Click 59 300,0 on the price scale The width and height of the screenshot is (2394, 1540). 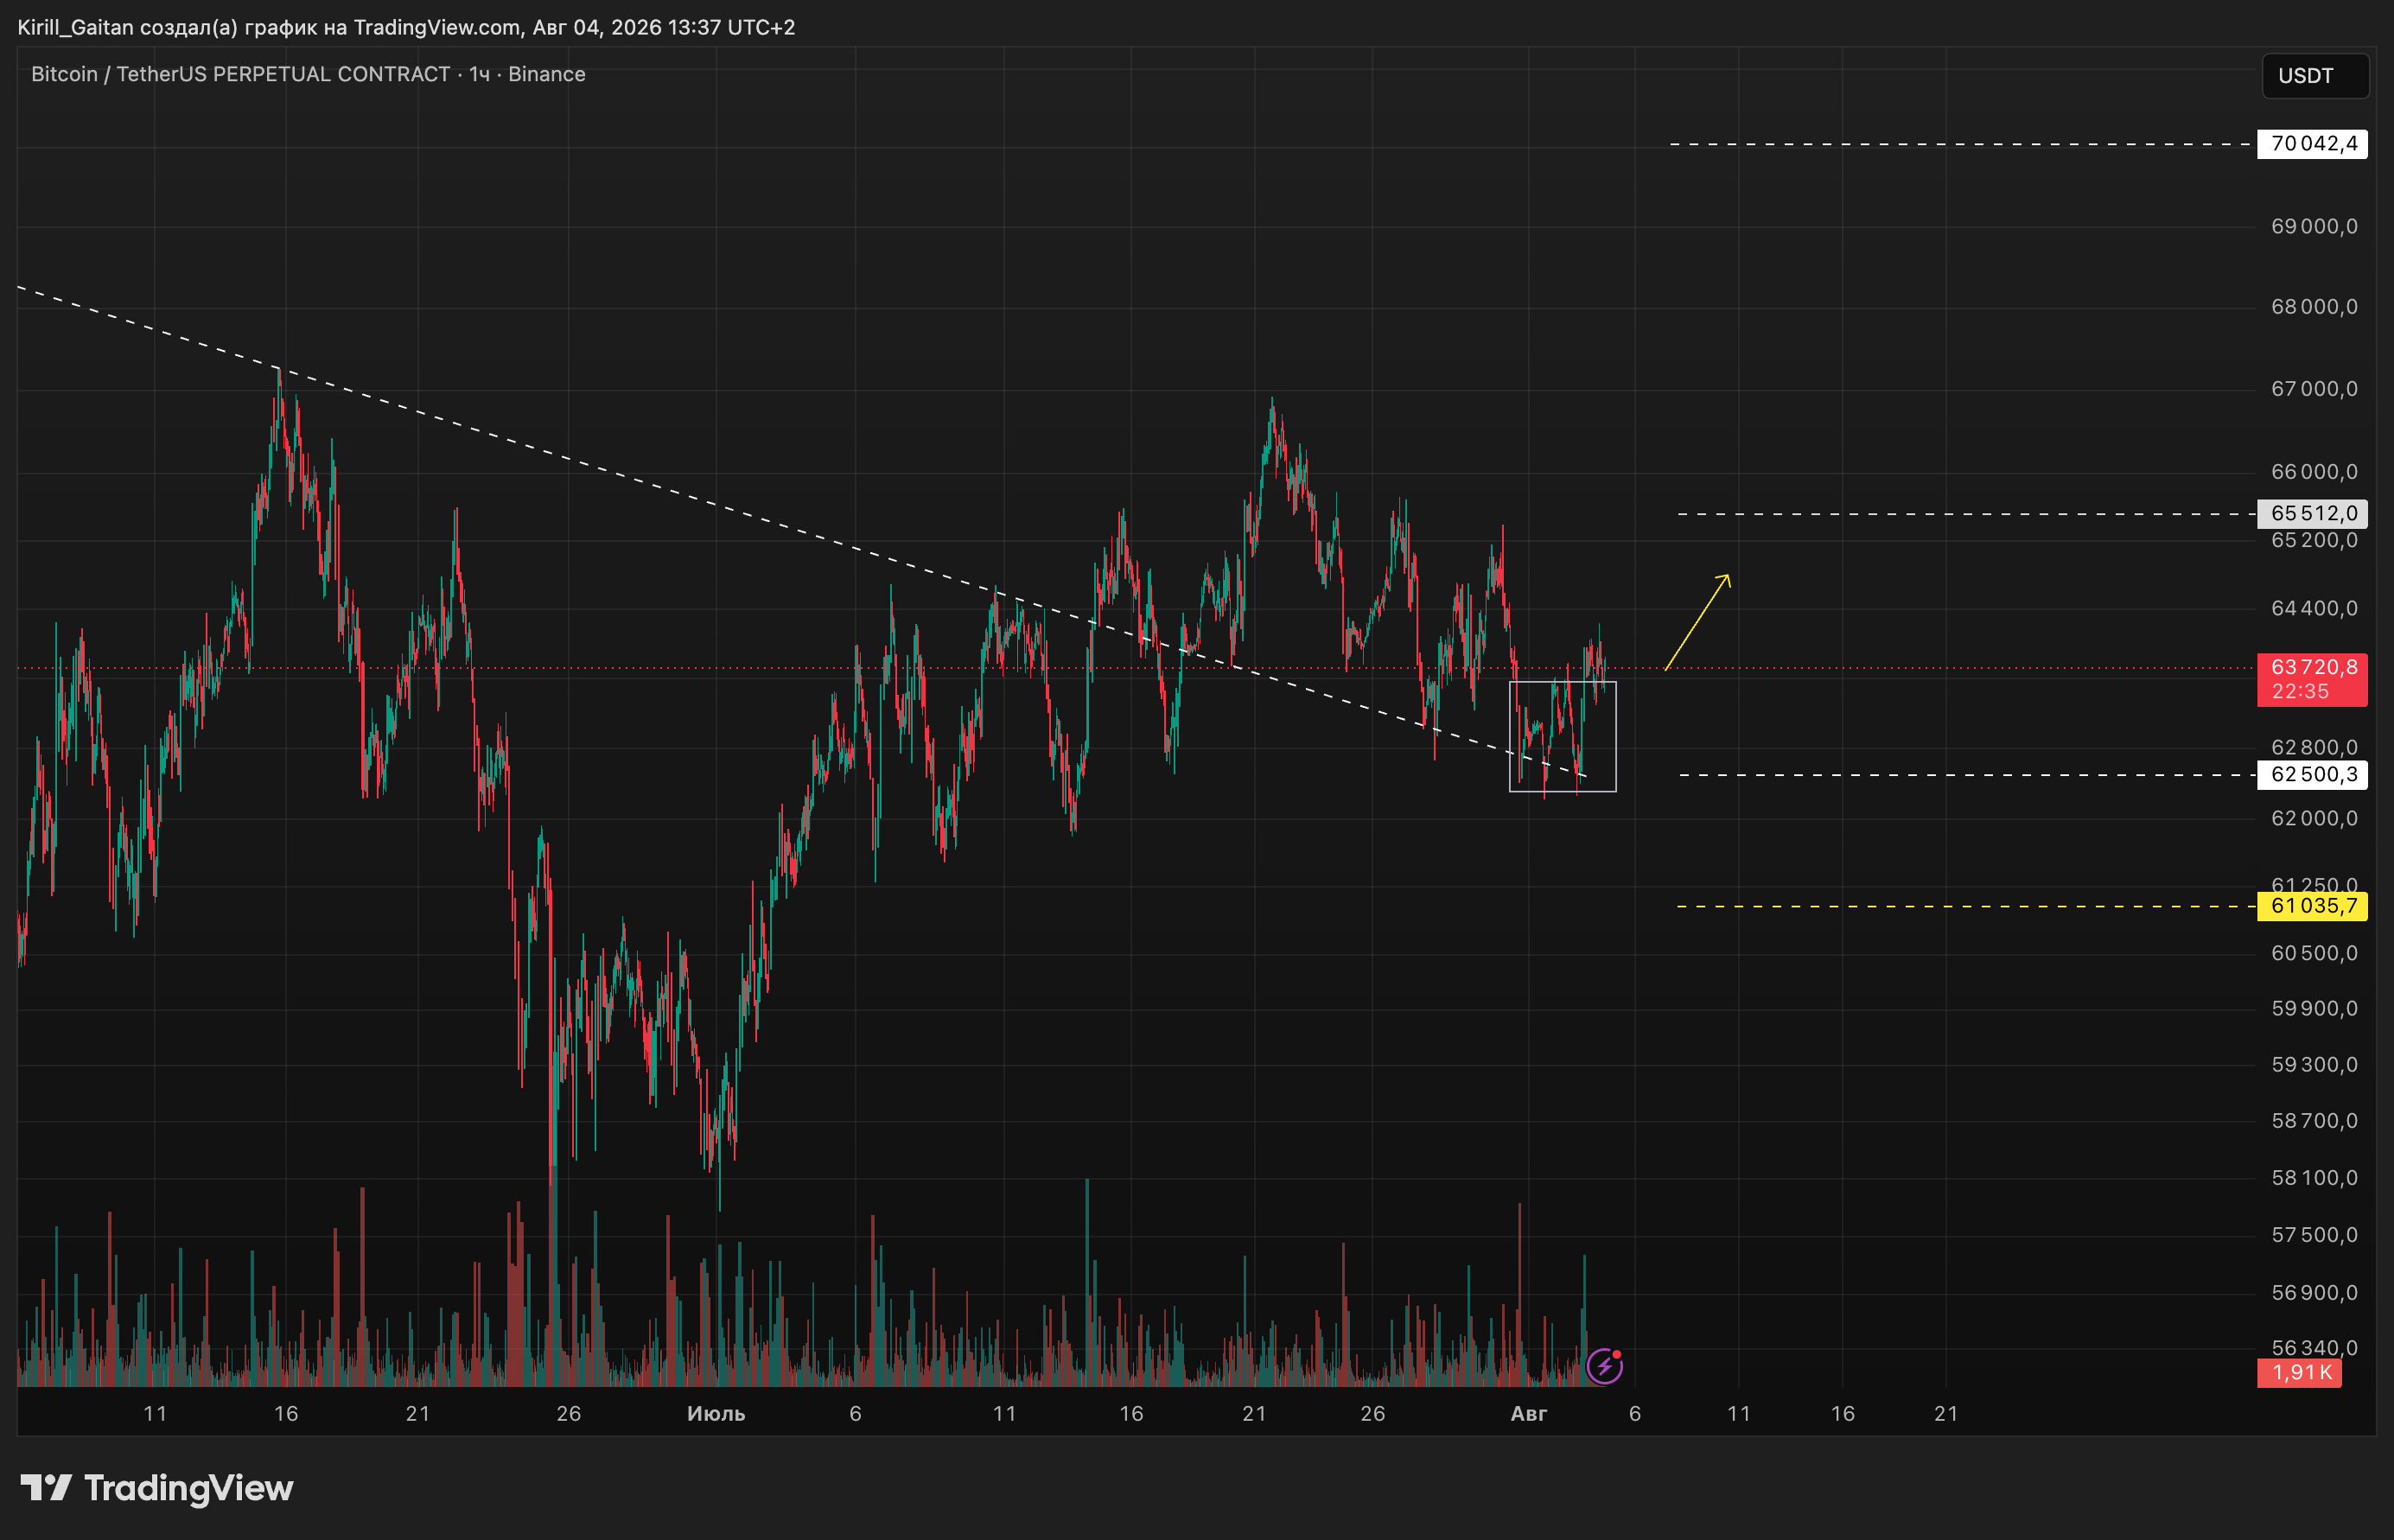(x=2314, y=1065)
